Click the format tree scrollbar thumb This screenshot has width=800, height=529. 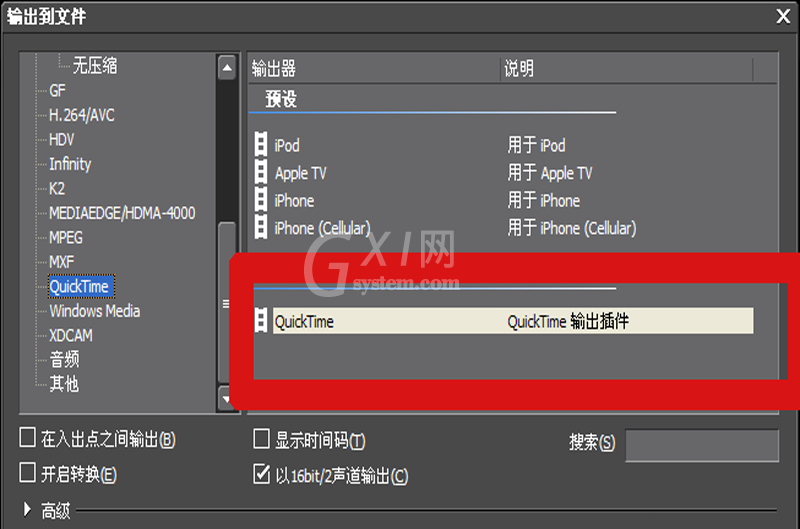(227, 303)
